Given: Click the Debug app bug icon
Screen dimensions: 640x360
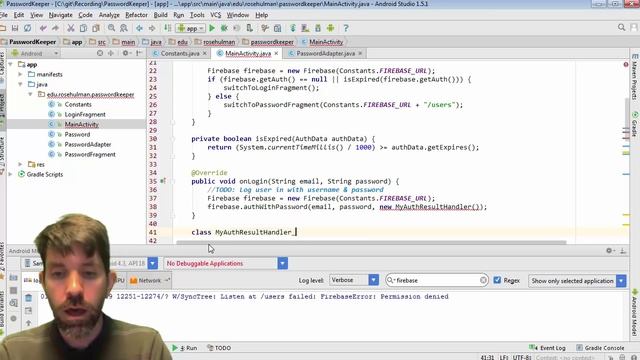Looking at the screenshot, I should point(224,28).
